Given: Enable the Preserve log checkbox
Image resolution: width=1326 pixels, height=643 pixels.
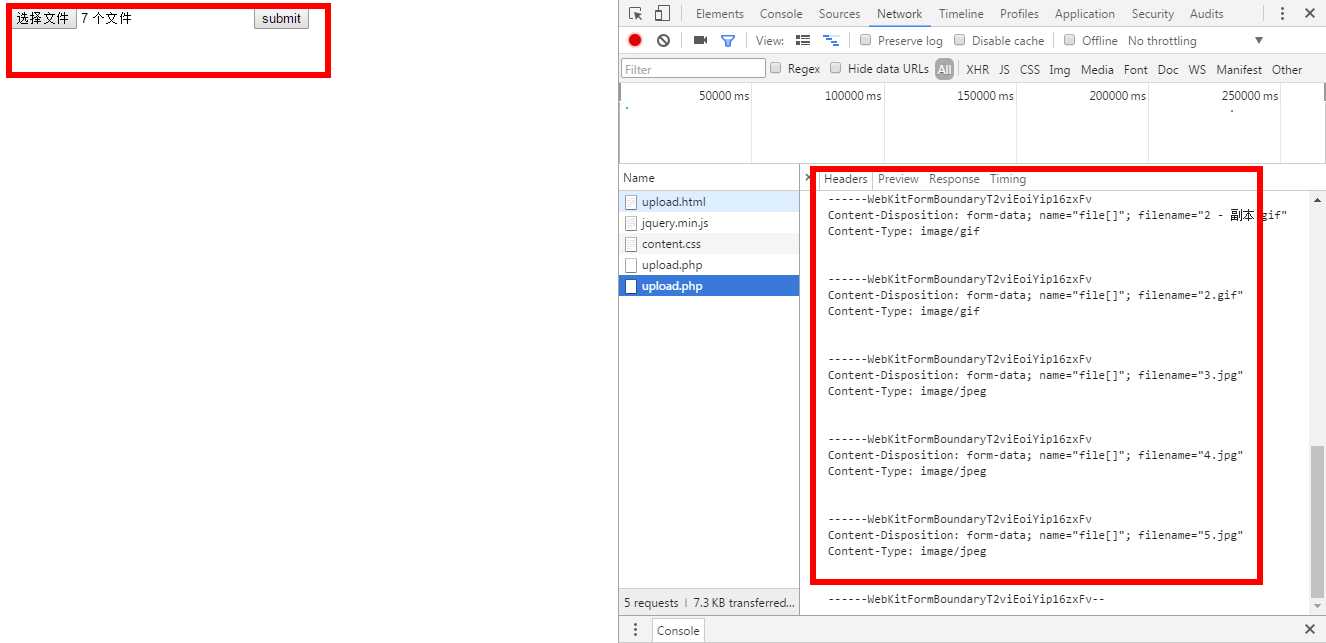Looking at the screenshot, I should (866, 41).
